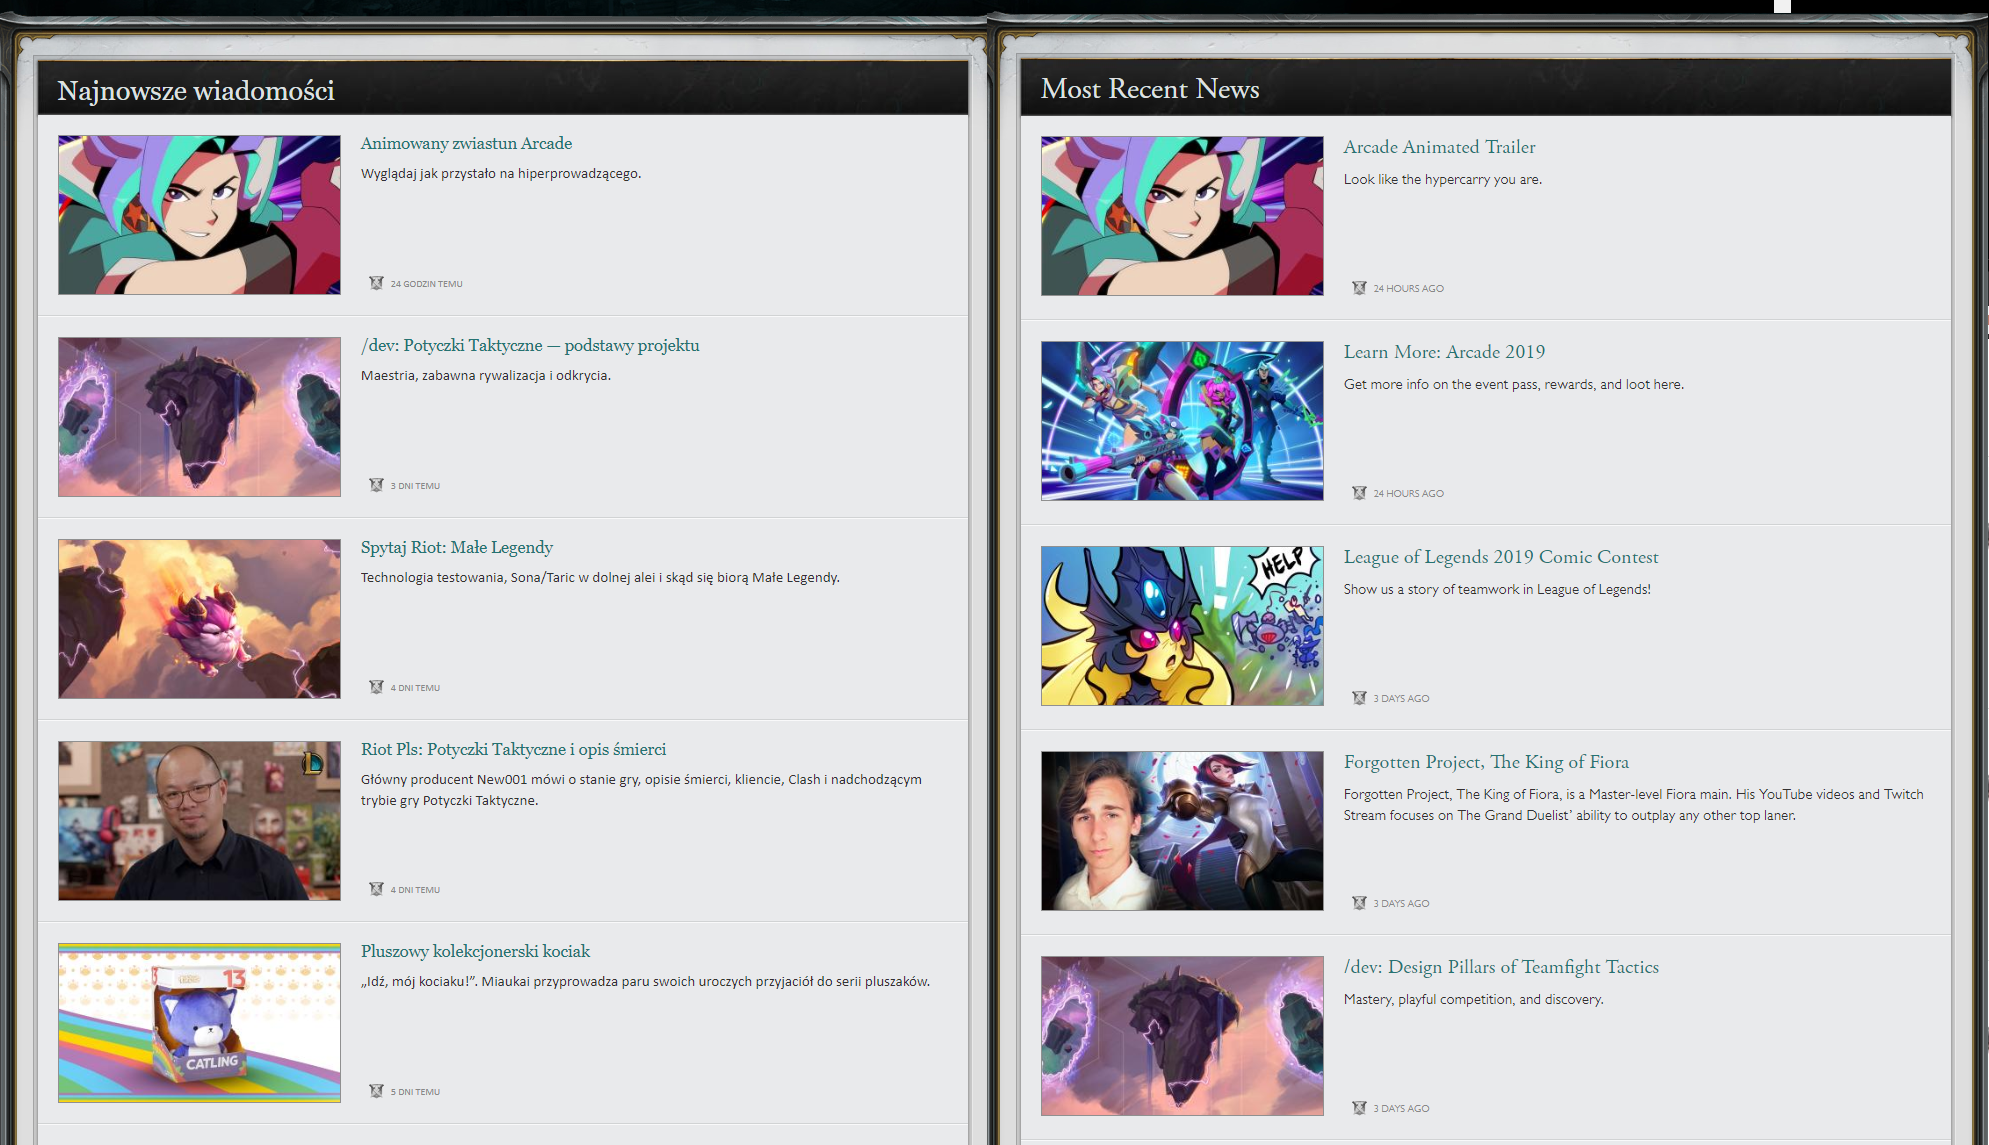1989x1145 pixels.
Task: Open the 'Learn More: Arcade 2019' link
Action: 1444,352
